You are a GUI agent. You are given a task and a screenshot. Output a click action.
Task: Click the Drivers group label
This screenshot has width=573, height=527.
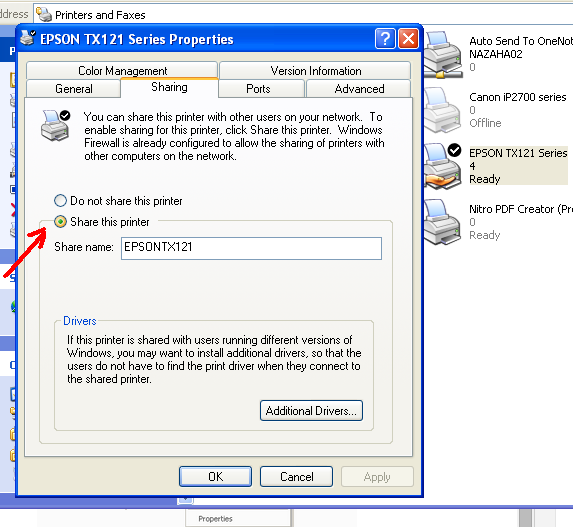[x=80, y=321]
